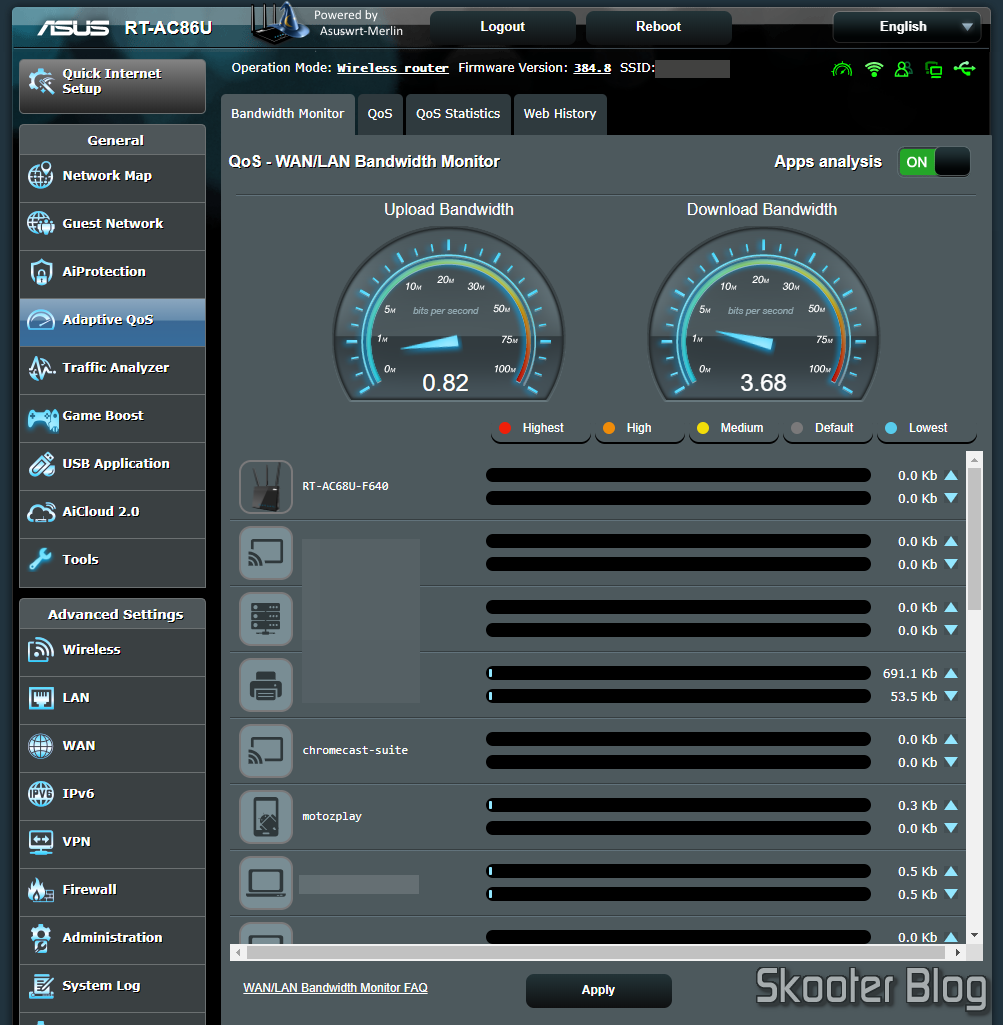Click the printer device icon
The width and height of the screenshot is (1003, 1025).
265,685
